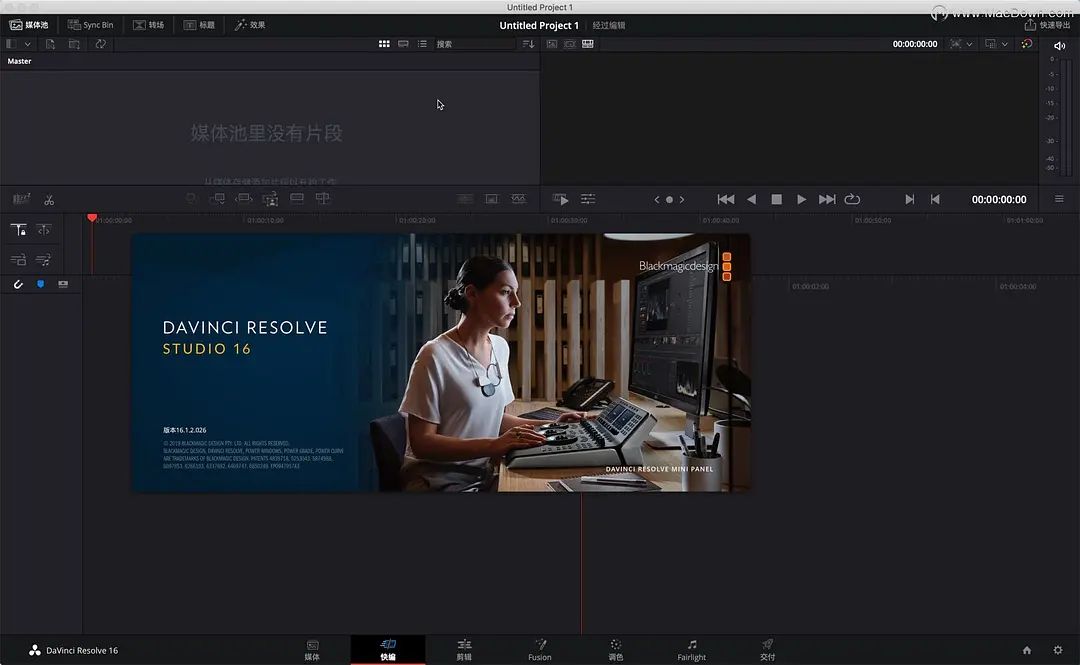Open the media pool sort order dropdown
Viewport: 1080px width, 665px height.
point(530,44)
